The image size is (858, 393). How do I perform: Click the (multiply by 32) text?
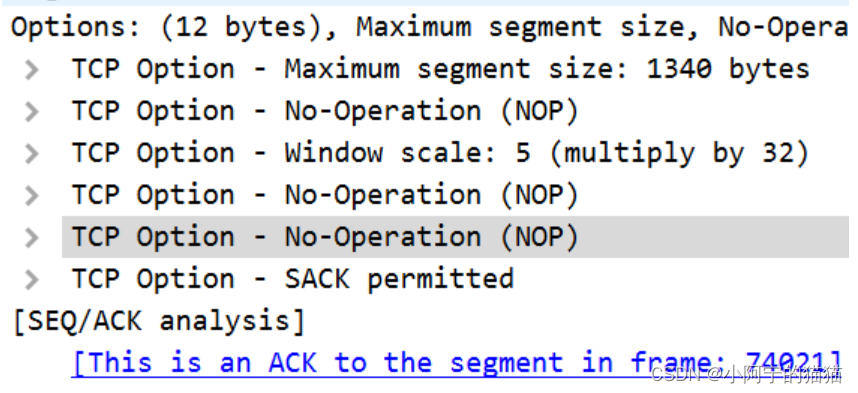point(679,153)
